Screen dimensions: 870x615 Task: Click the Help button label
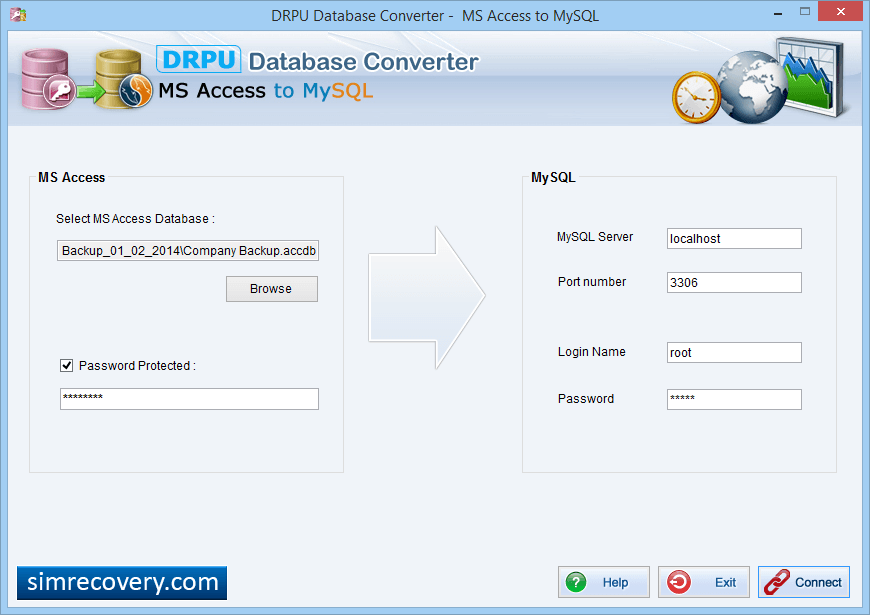(615, 582)
